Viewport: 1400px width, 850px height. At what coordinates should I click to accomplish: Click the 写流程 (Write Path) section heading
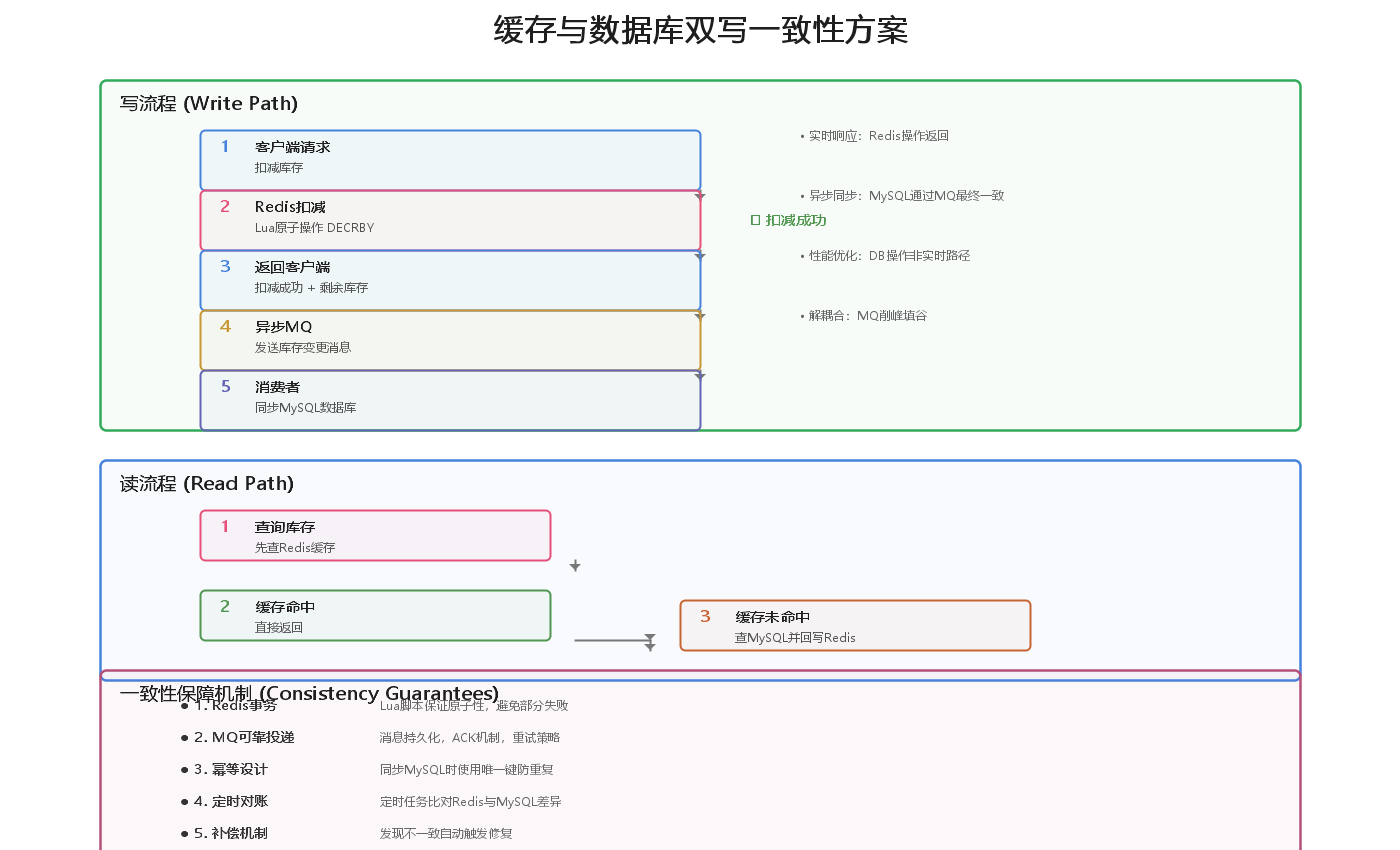click(209, 104)
